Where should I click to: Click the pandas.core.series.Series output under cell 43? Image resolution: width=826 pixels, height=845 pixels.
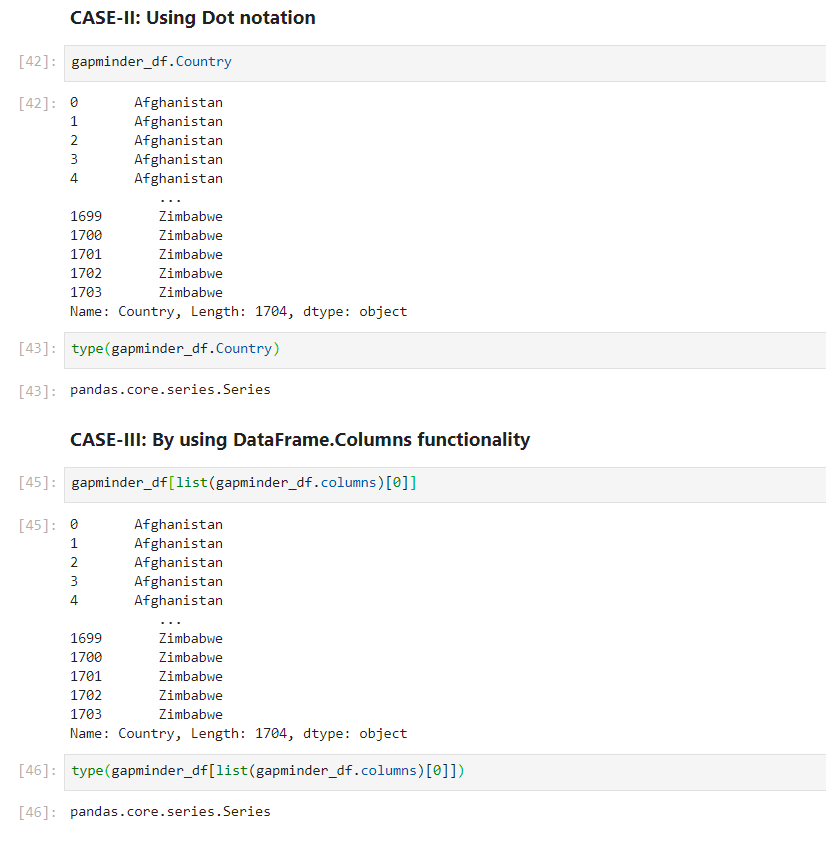coord(169,389)
